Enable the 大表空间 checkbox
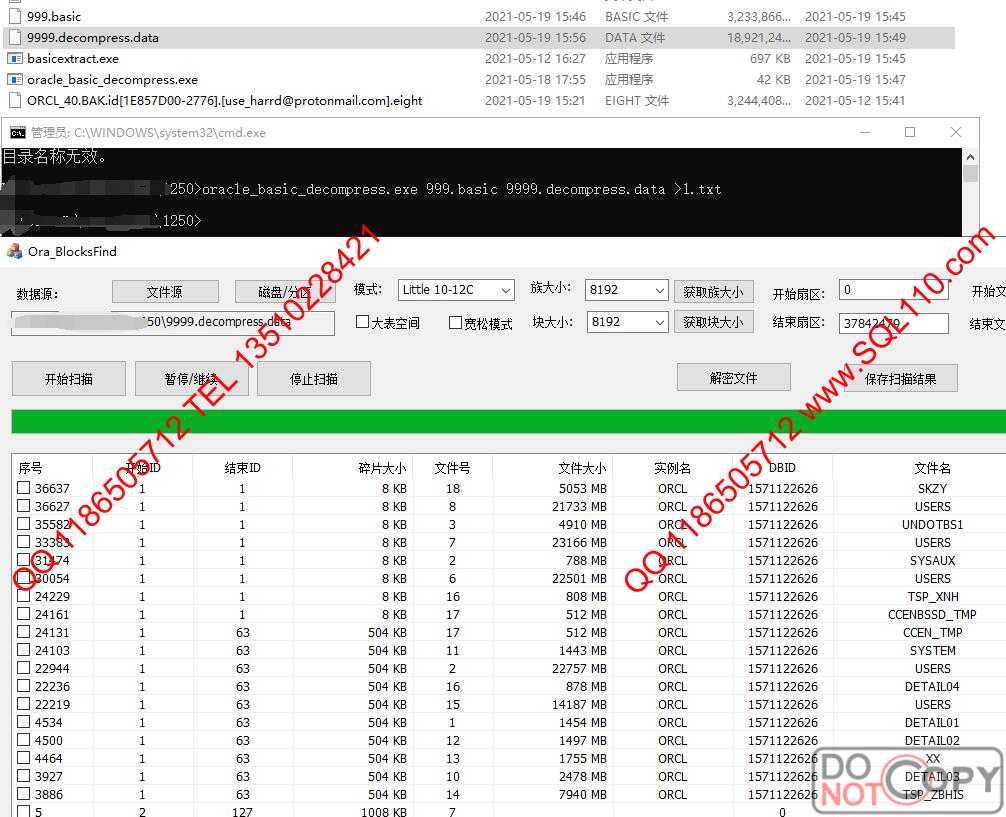This screenshot has width=1006, height=817. click(x=363, y=323)
